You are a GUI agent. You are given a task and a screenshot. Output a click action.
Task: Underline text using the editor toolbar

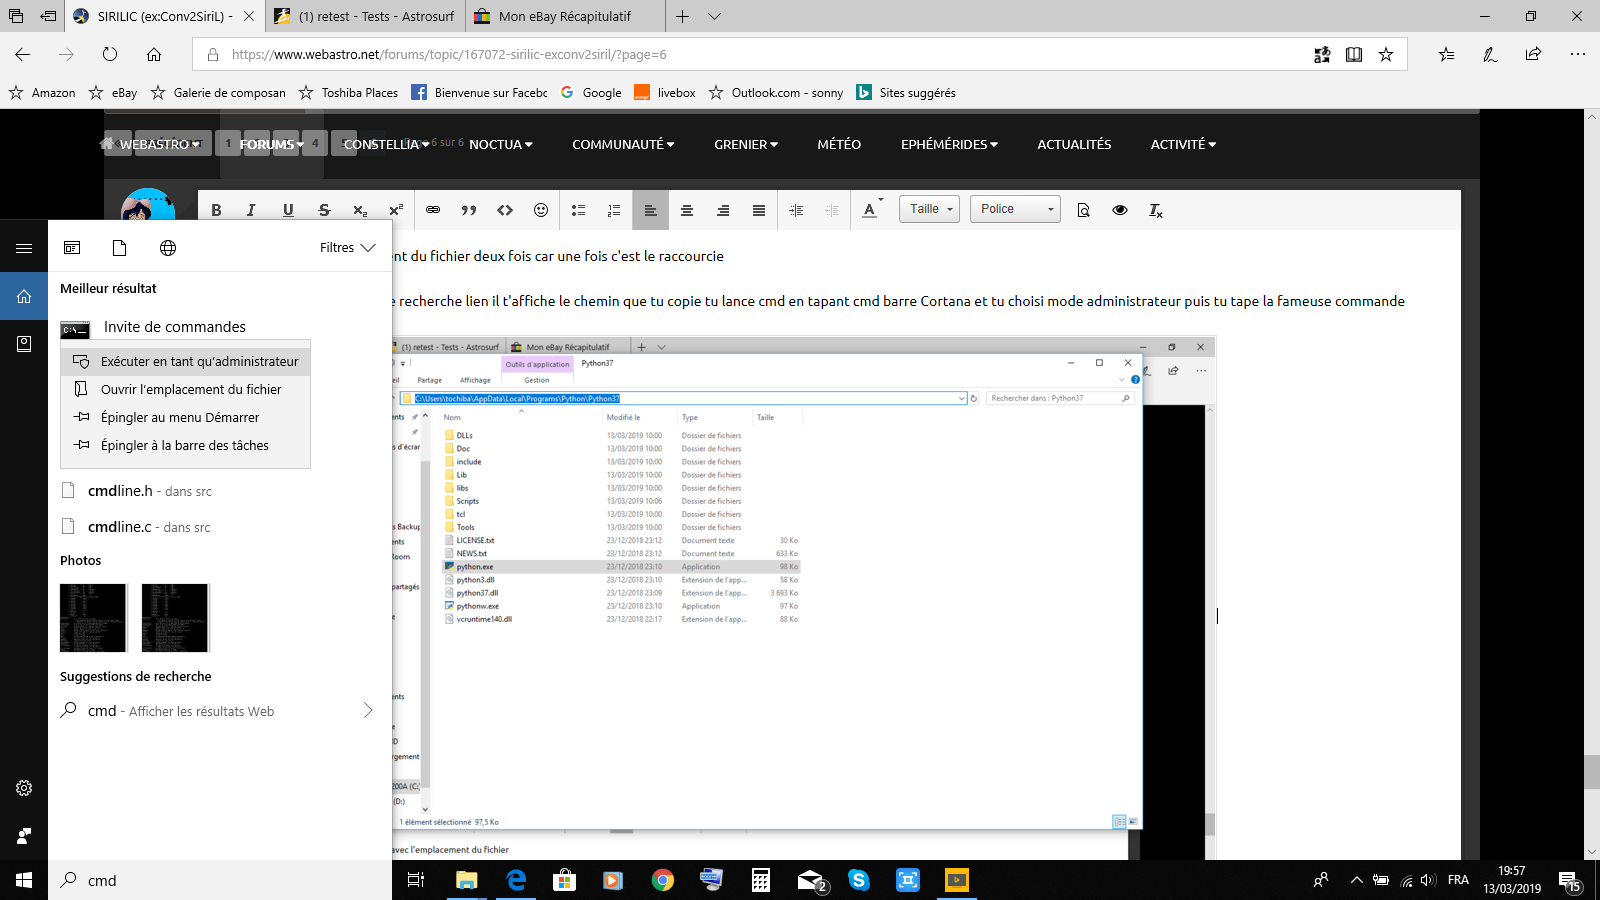click(x=288, y=210)
